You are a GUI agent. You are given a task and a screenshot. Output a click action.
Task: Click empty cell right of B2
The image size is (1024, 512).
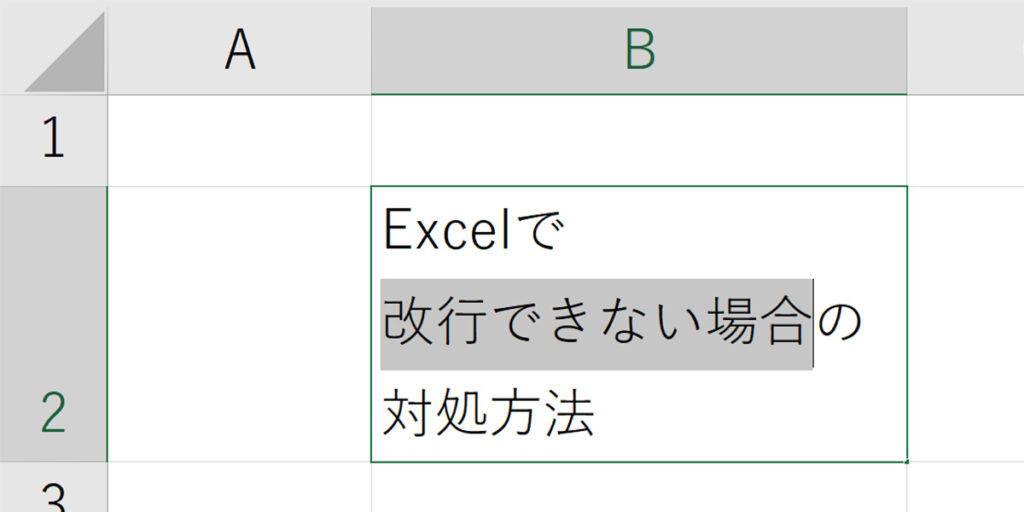click(x=965, y=324)
